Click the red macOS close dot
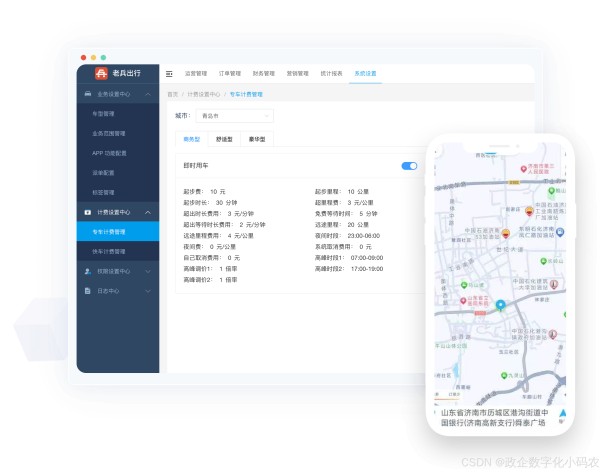 click(83, 57)
